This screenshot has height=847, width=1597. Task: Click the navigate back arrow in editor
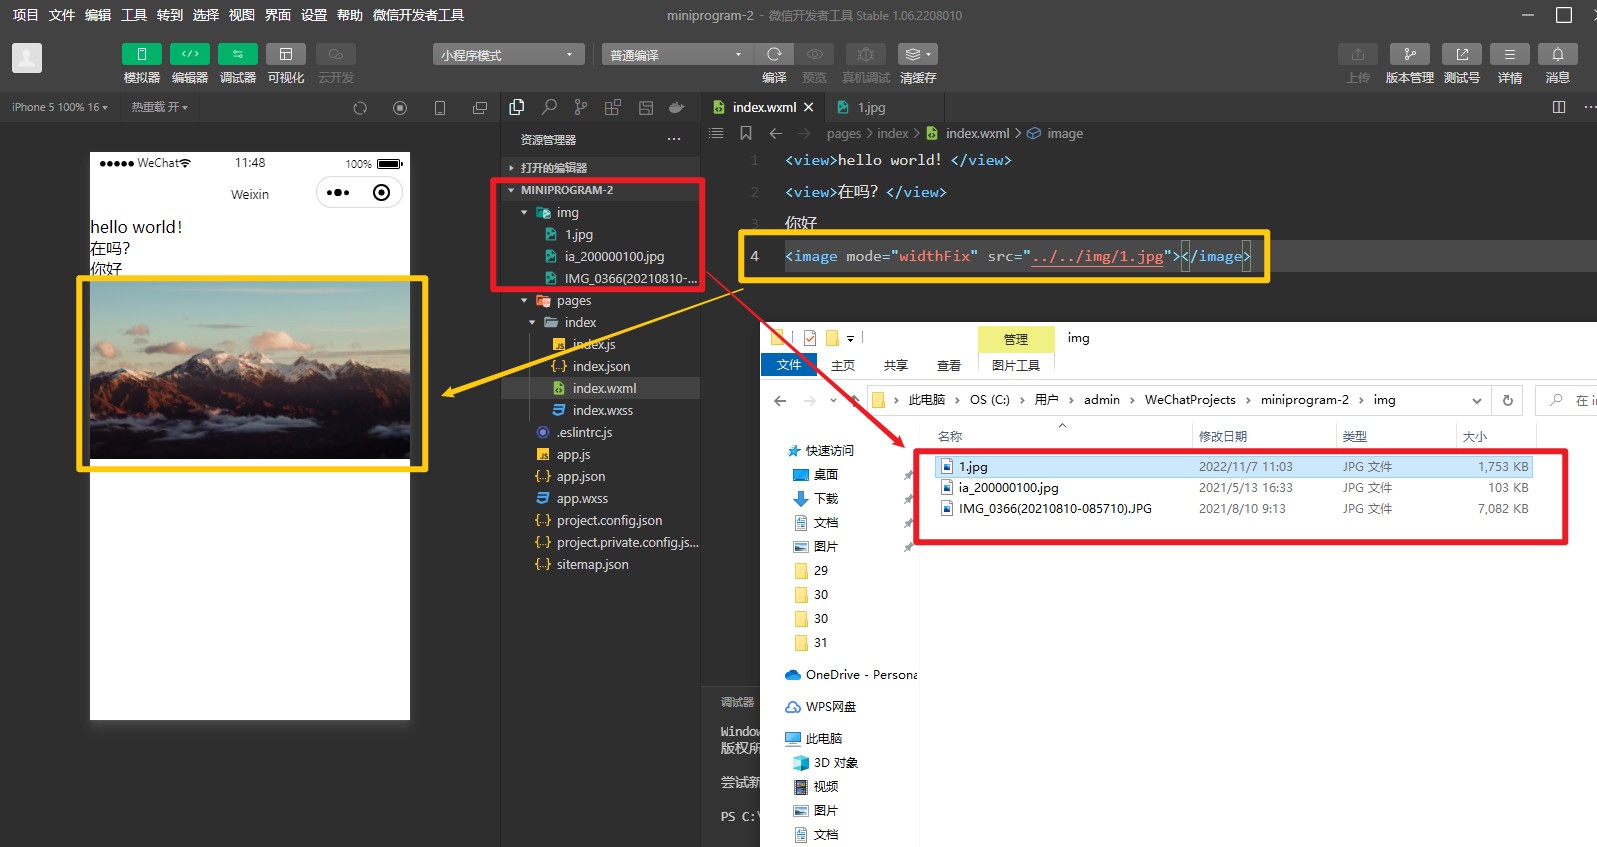pyautogui.click(x=776, y=133)
